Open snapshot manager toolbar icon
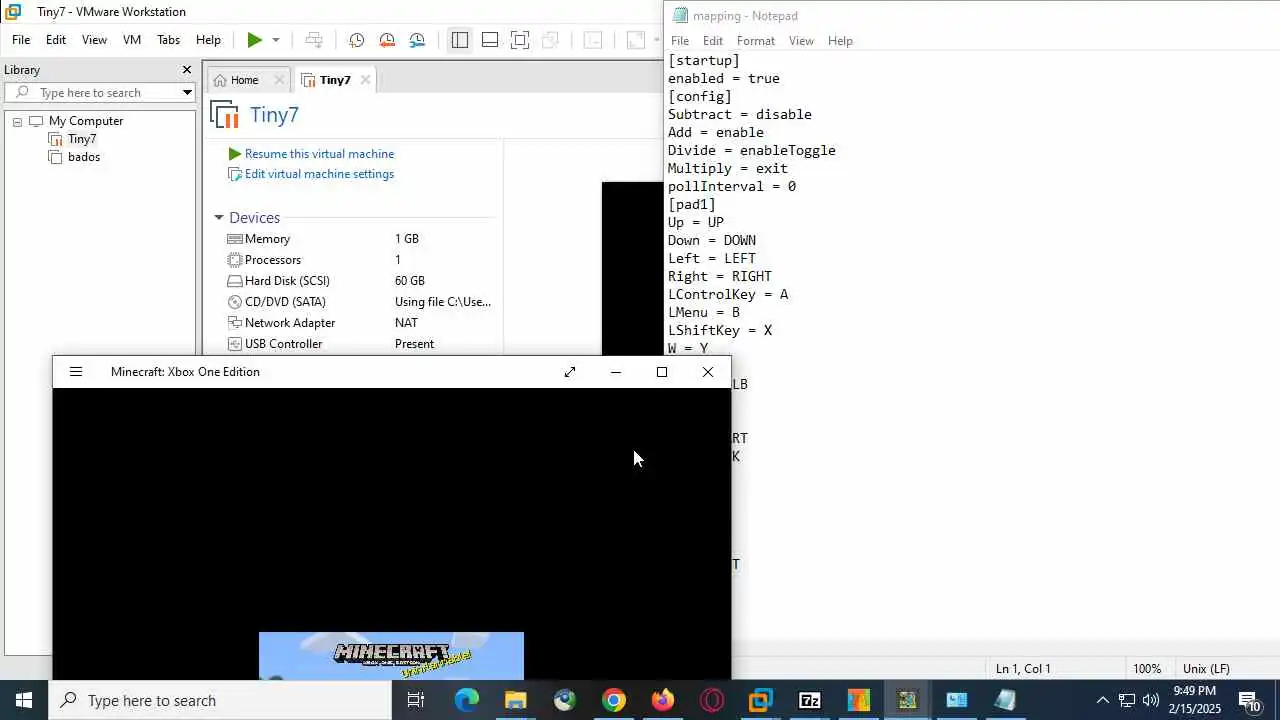The image size is (1280, 720). coord(417,40)
